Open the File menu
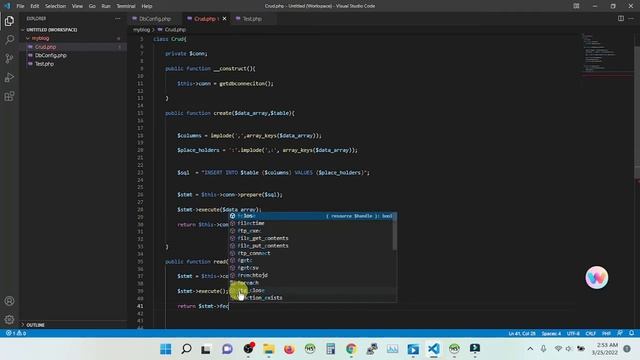The height and width of the screenshot is (360, 640). tap(20, 6)
